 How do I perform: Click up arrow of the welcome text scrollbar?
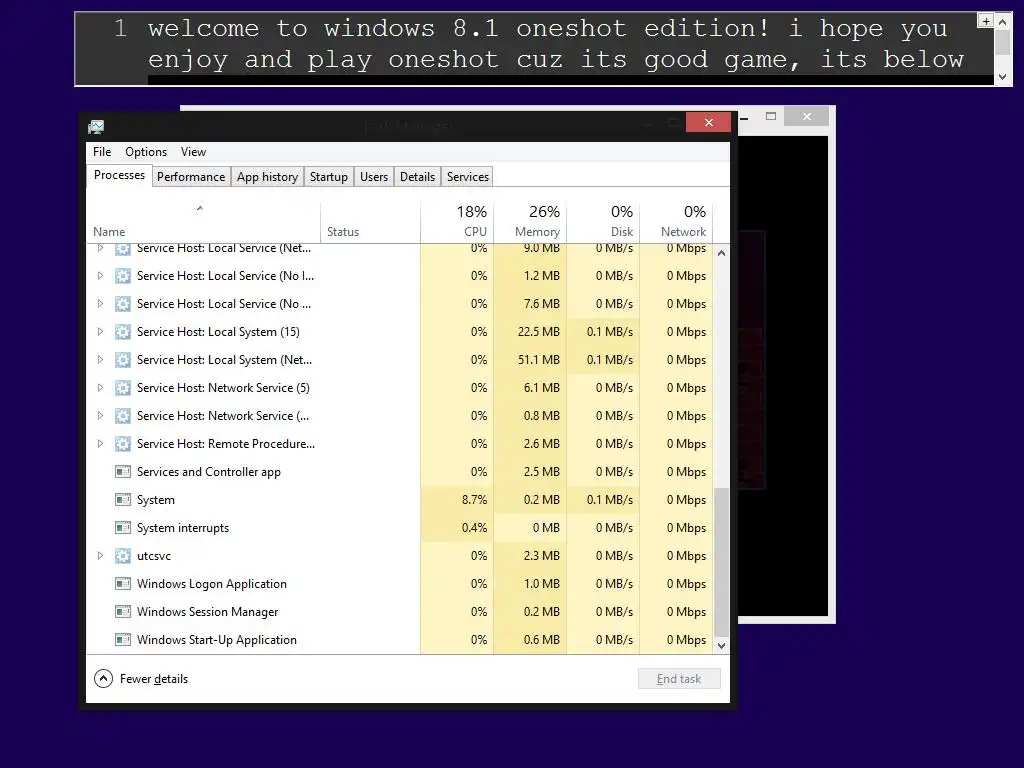(x=1002, y=22)
